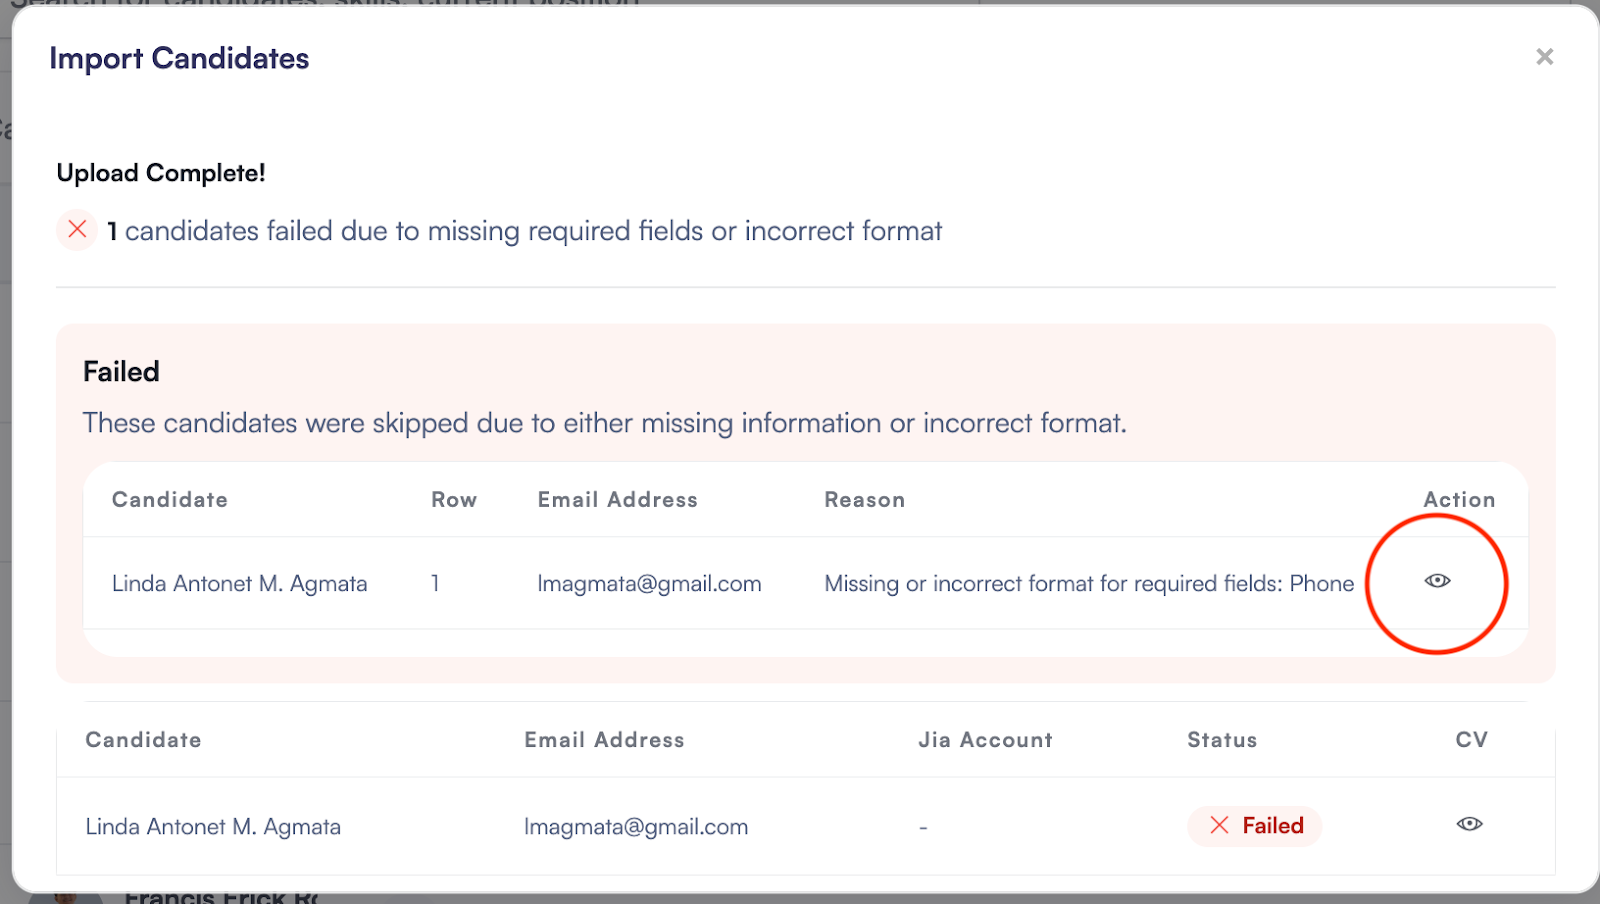1600x904 pixels.
Task: Click the Email Address header next to Jia Account
Action: (604, 740)
